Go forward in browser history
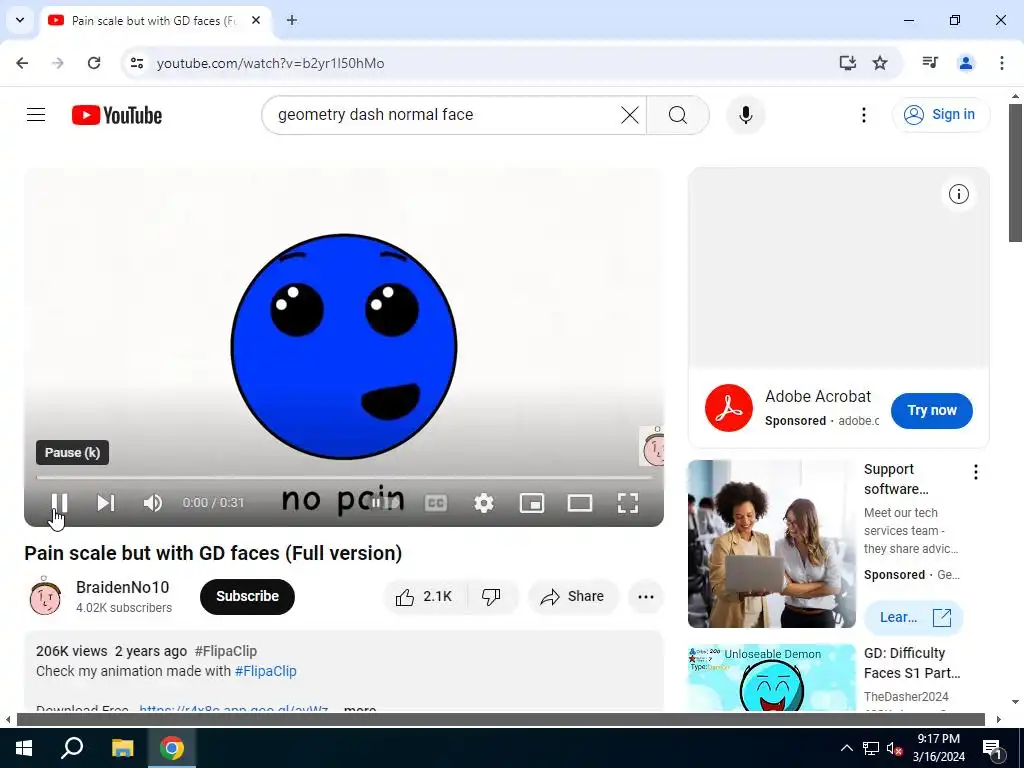Screen dimensions: 1024x768 pyautogui.click(x=58, y=63)
